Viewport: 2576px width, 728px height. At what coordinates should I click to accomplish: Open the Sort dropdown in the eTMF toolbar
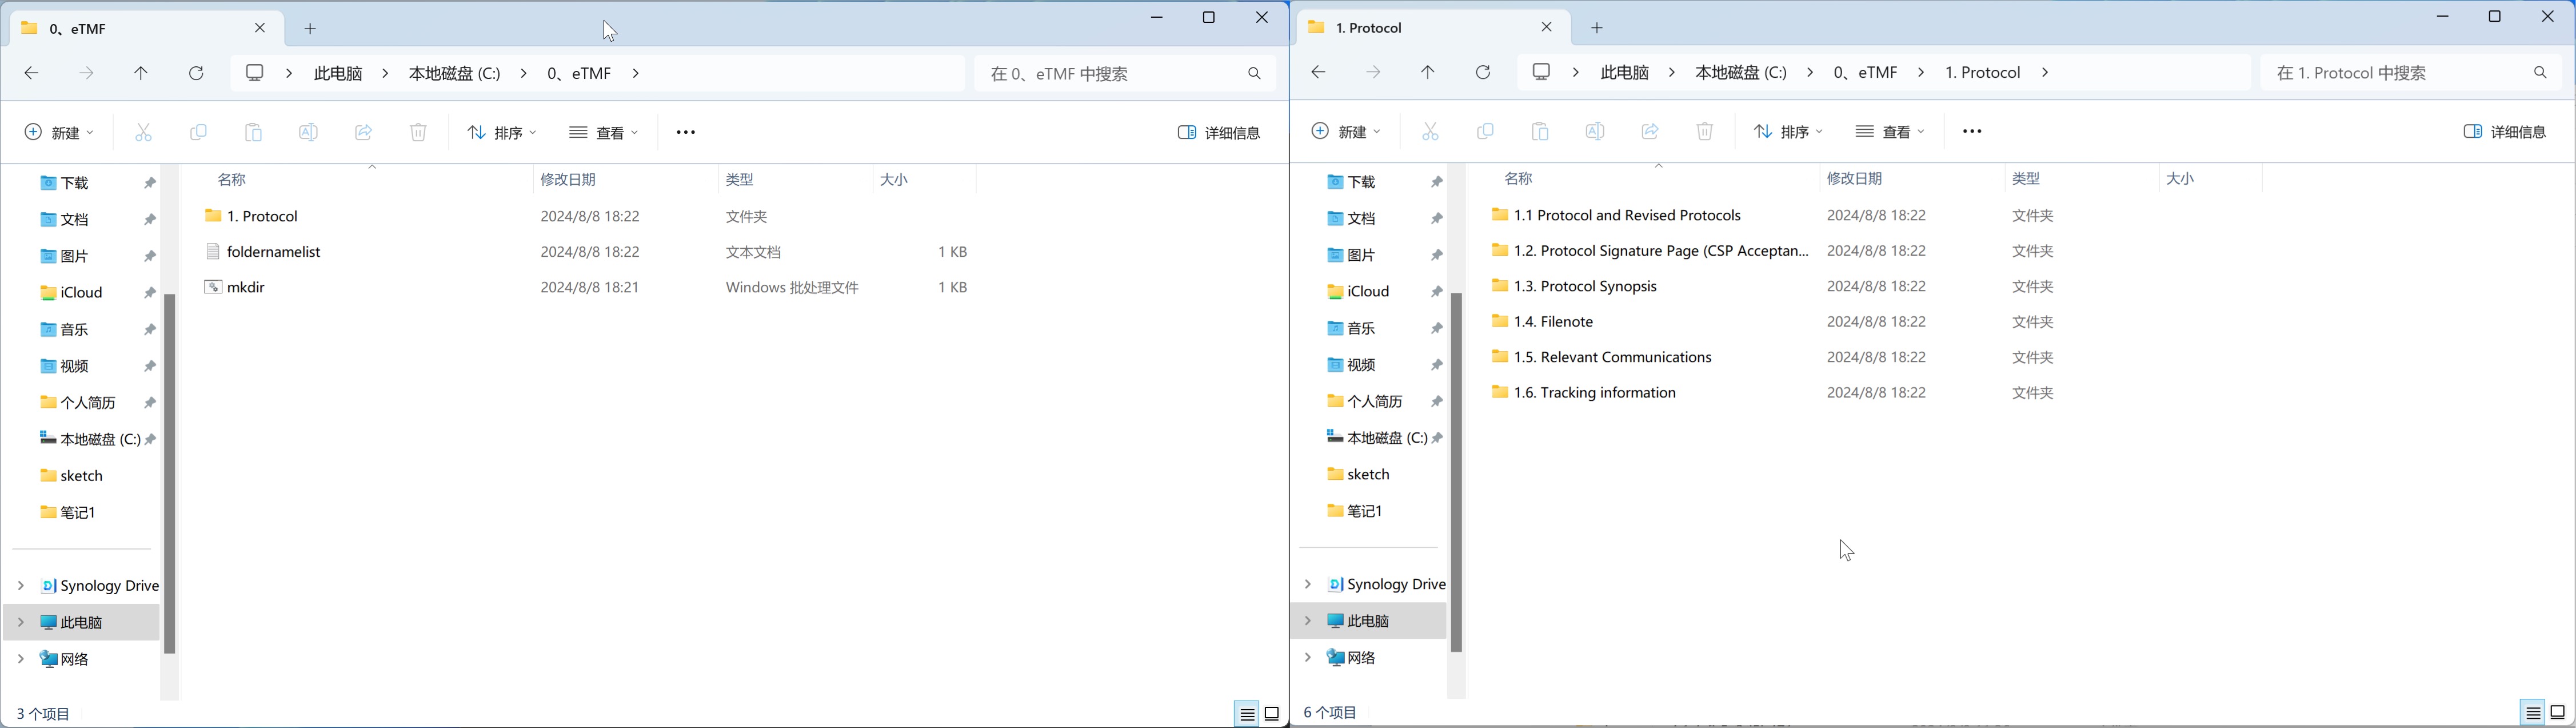coord(502,132)
